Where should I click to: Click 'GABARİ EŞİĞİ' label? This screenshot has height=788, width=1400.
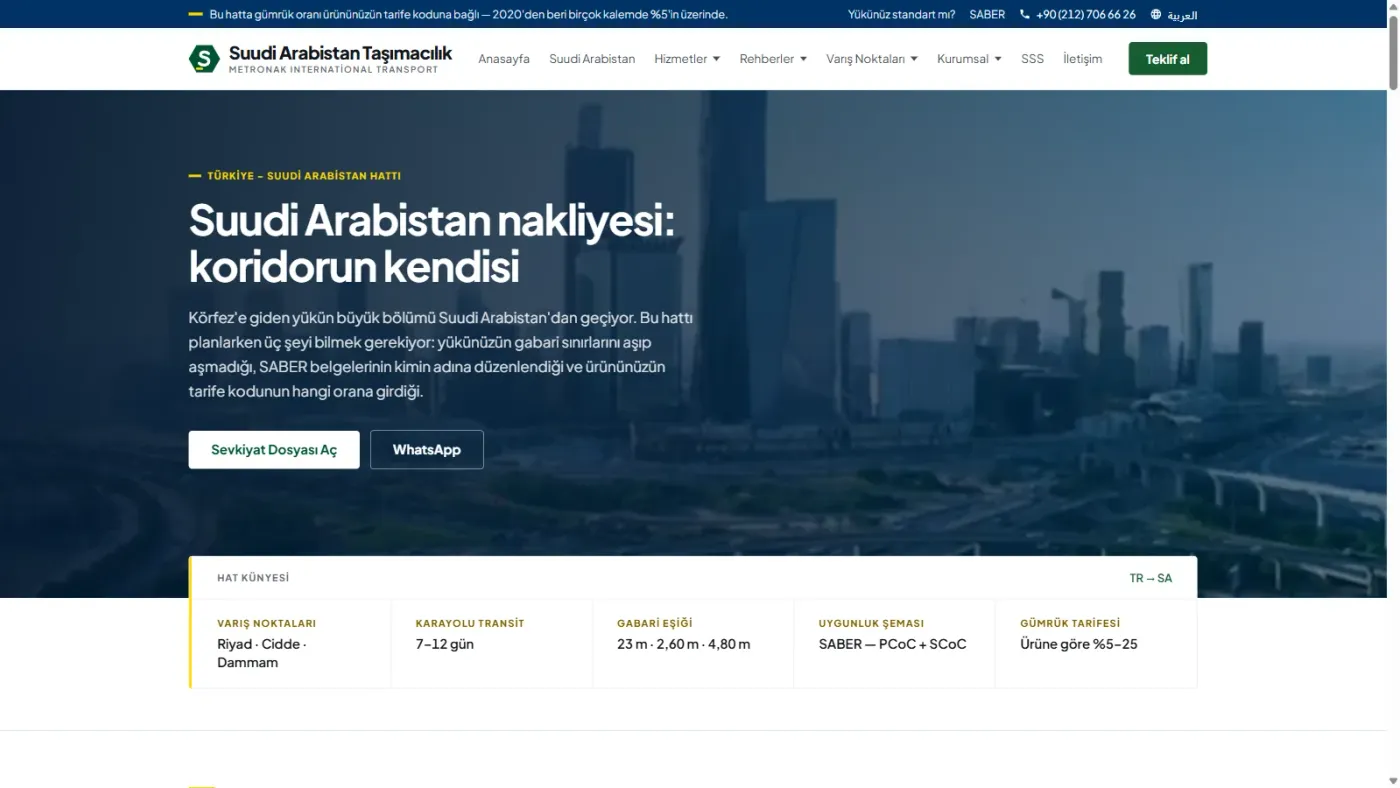(655, 623)
